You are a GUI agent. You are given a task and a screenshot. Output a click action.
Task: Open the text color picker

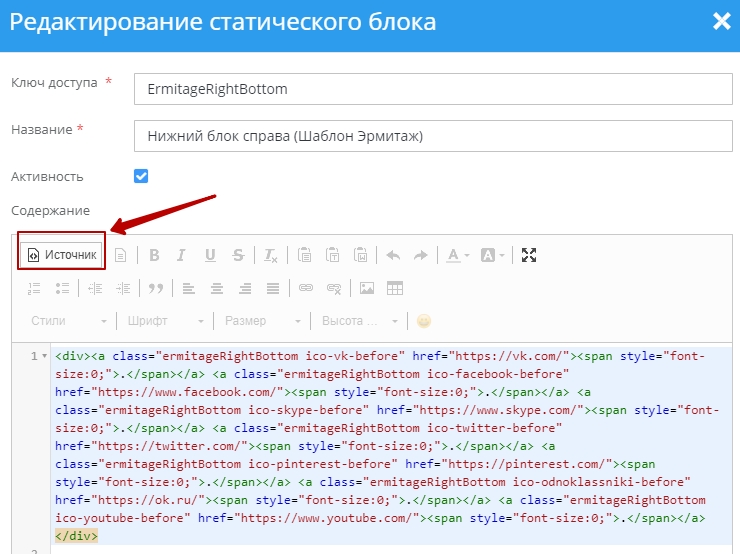click(457, 255)
